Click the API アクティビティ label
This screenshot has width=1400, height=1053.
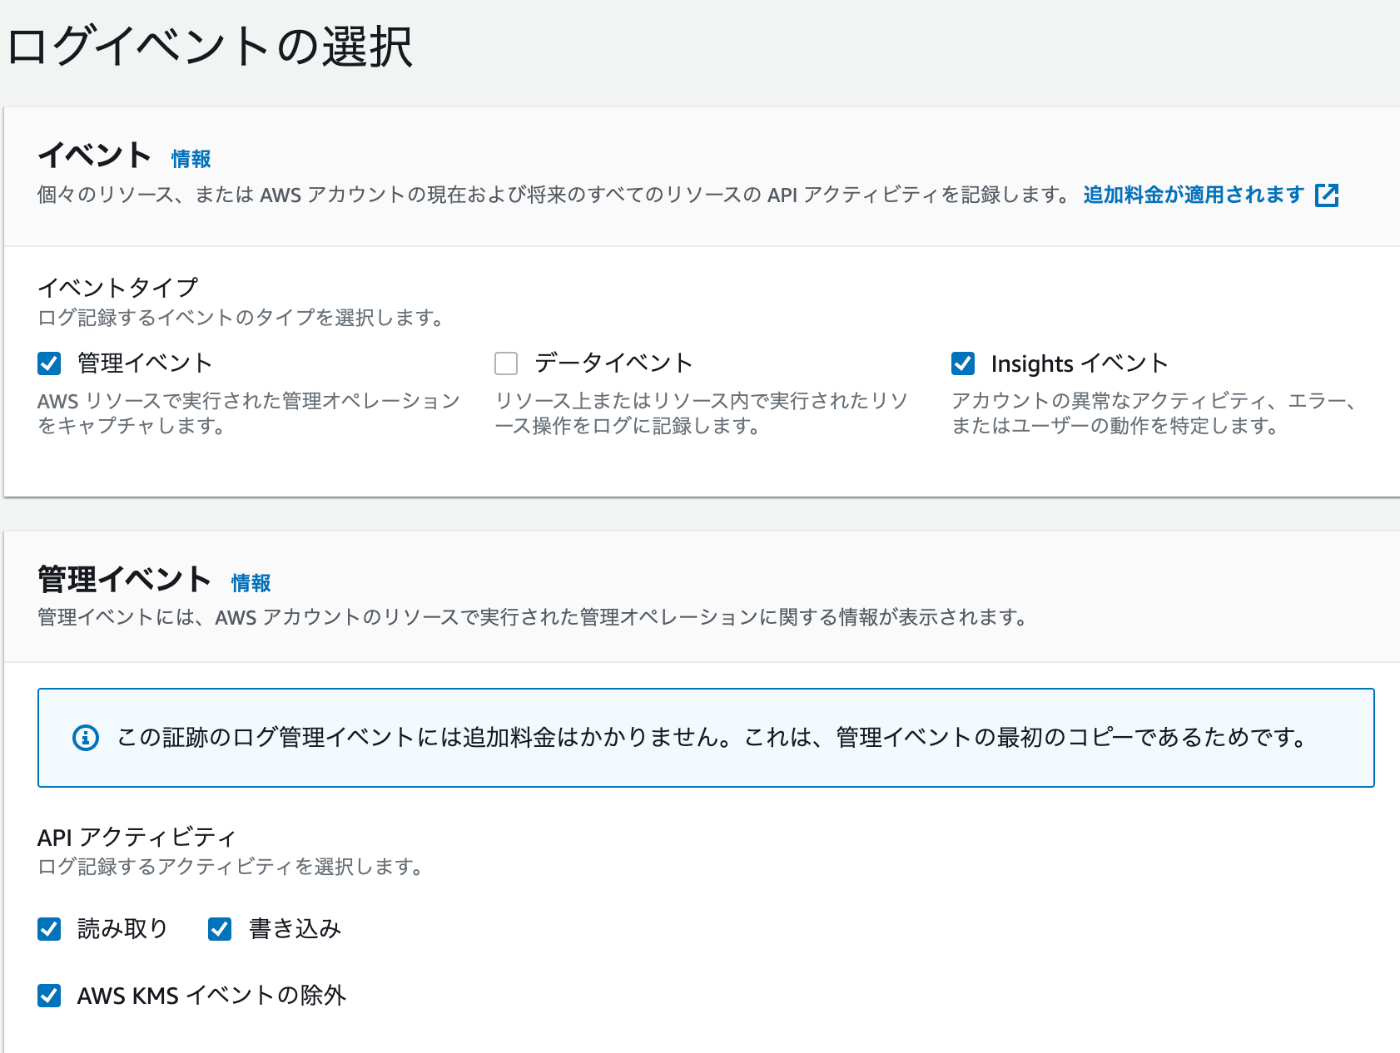(137, 837)
